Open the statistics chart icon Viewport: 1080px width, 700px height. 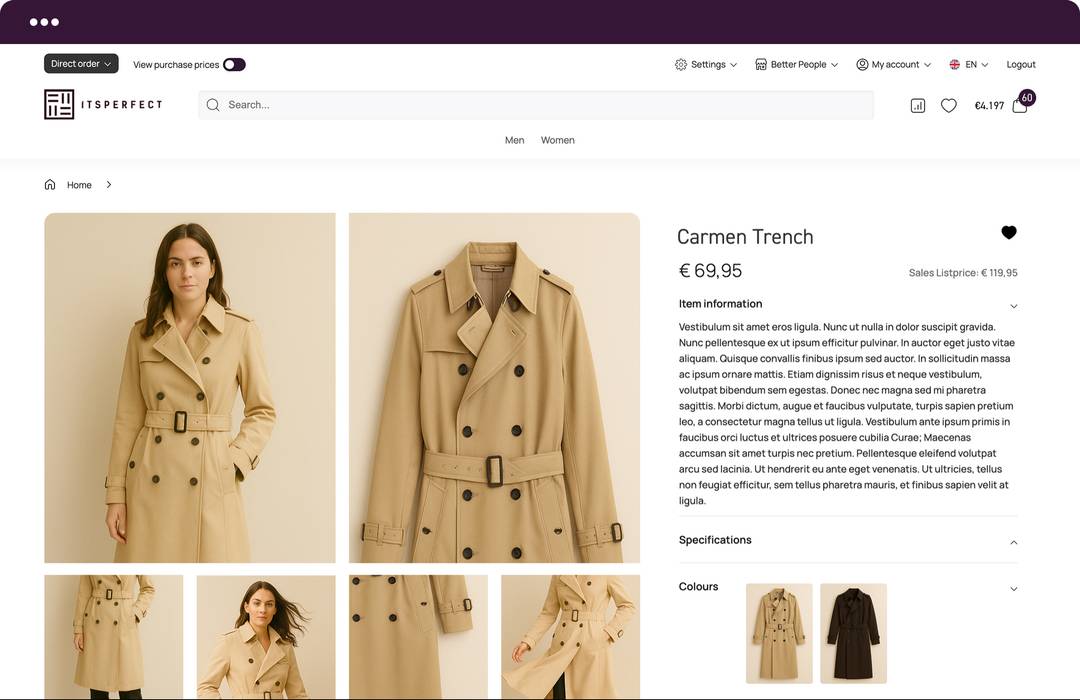click(x=917, y=105)
